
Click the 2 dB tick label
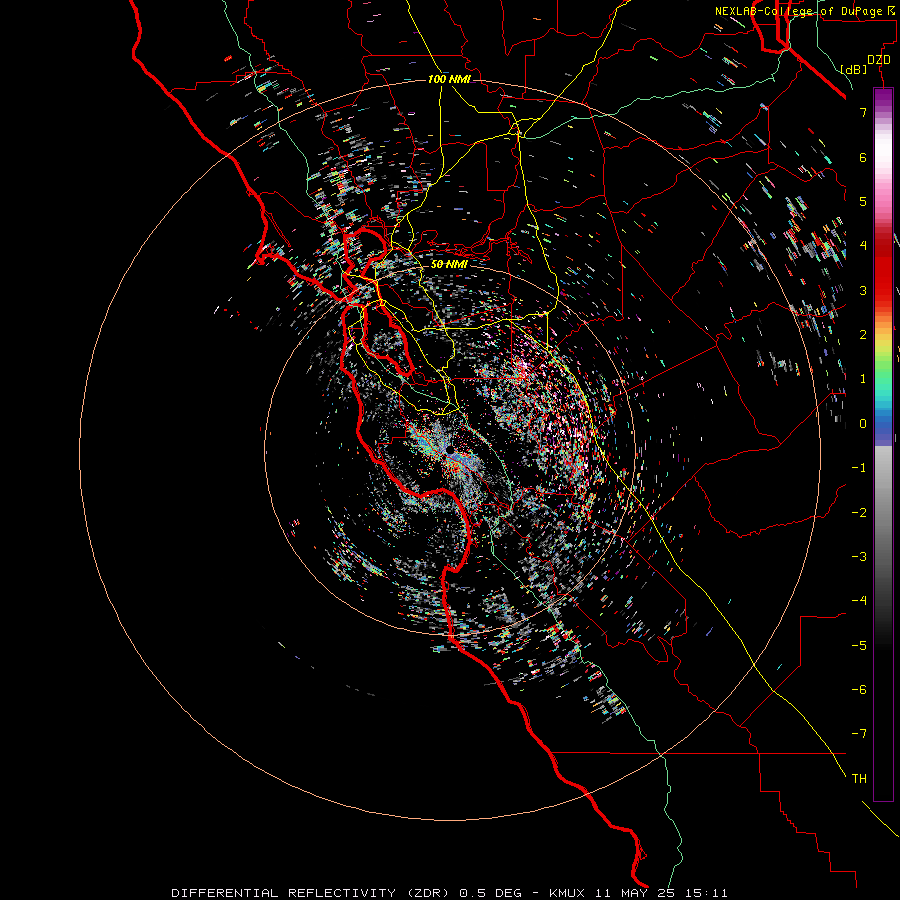863,335
